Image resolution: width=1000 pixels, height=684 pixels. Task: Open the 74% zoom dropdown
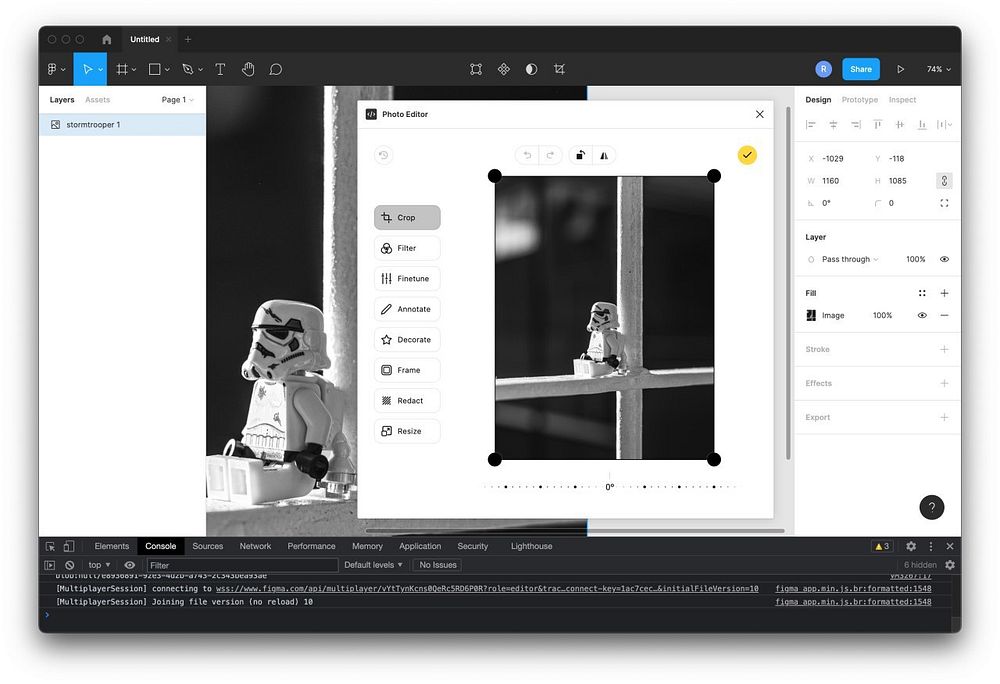point(939,69)
